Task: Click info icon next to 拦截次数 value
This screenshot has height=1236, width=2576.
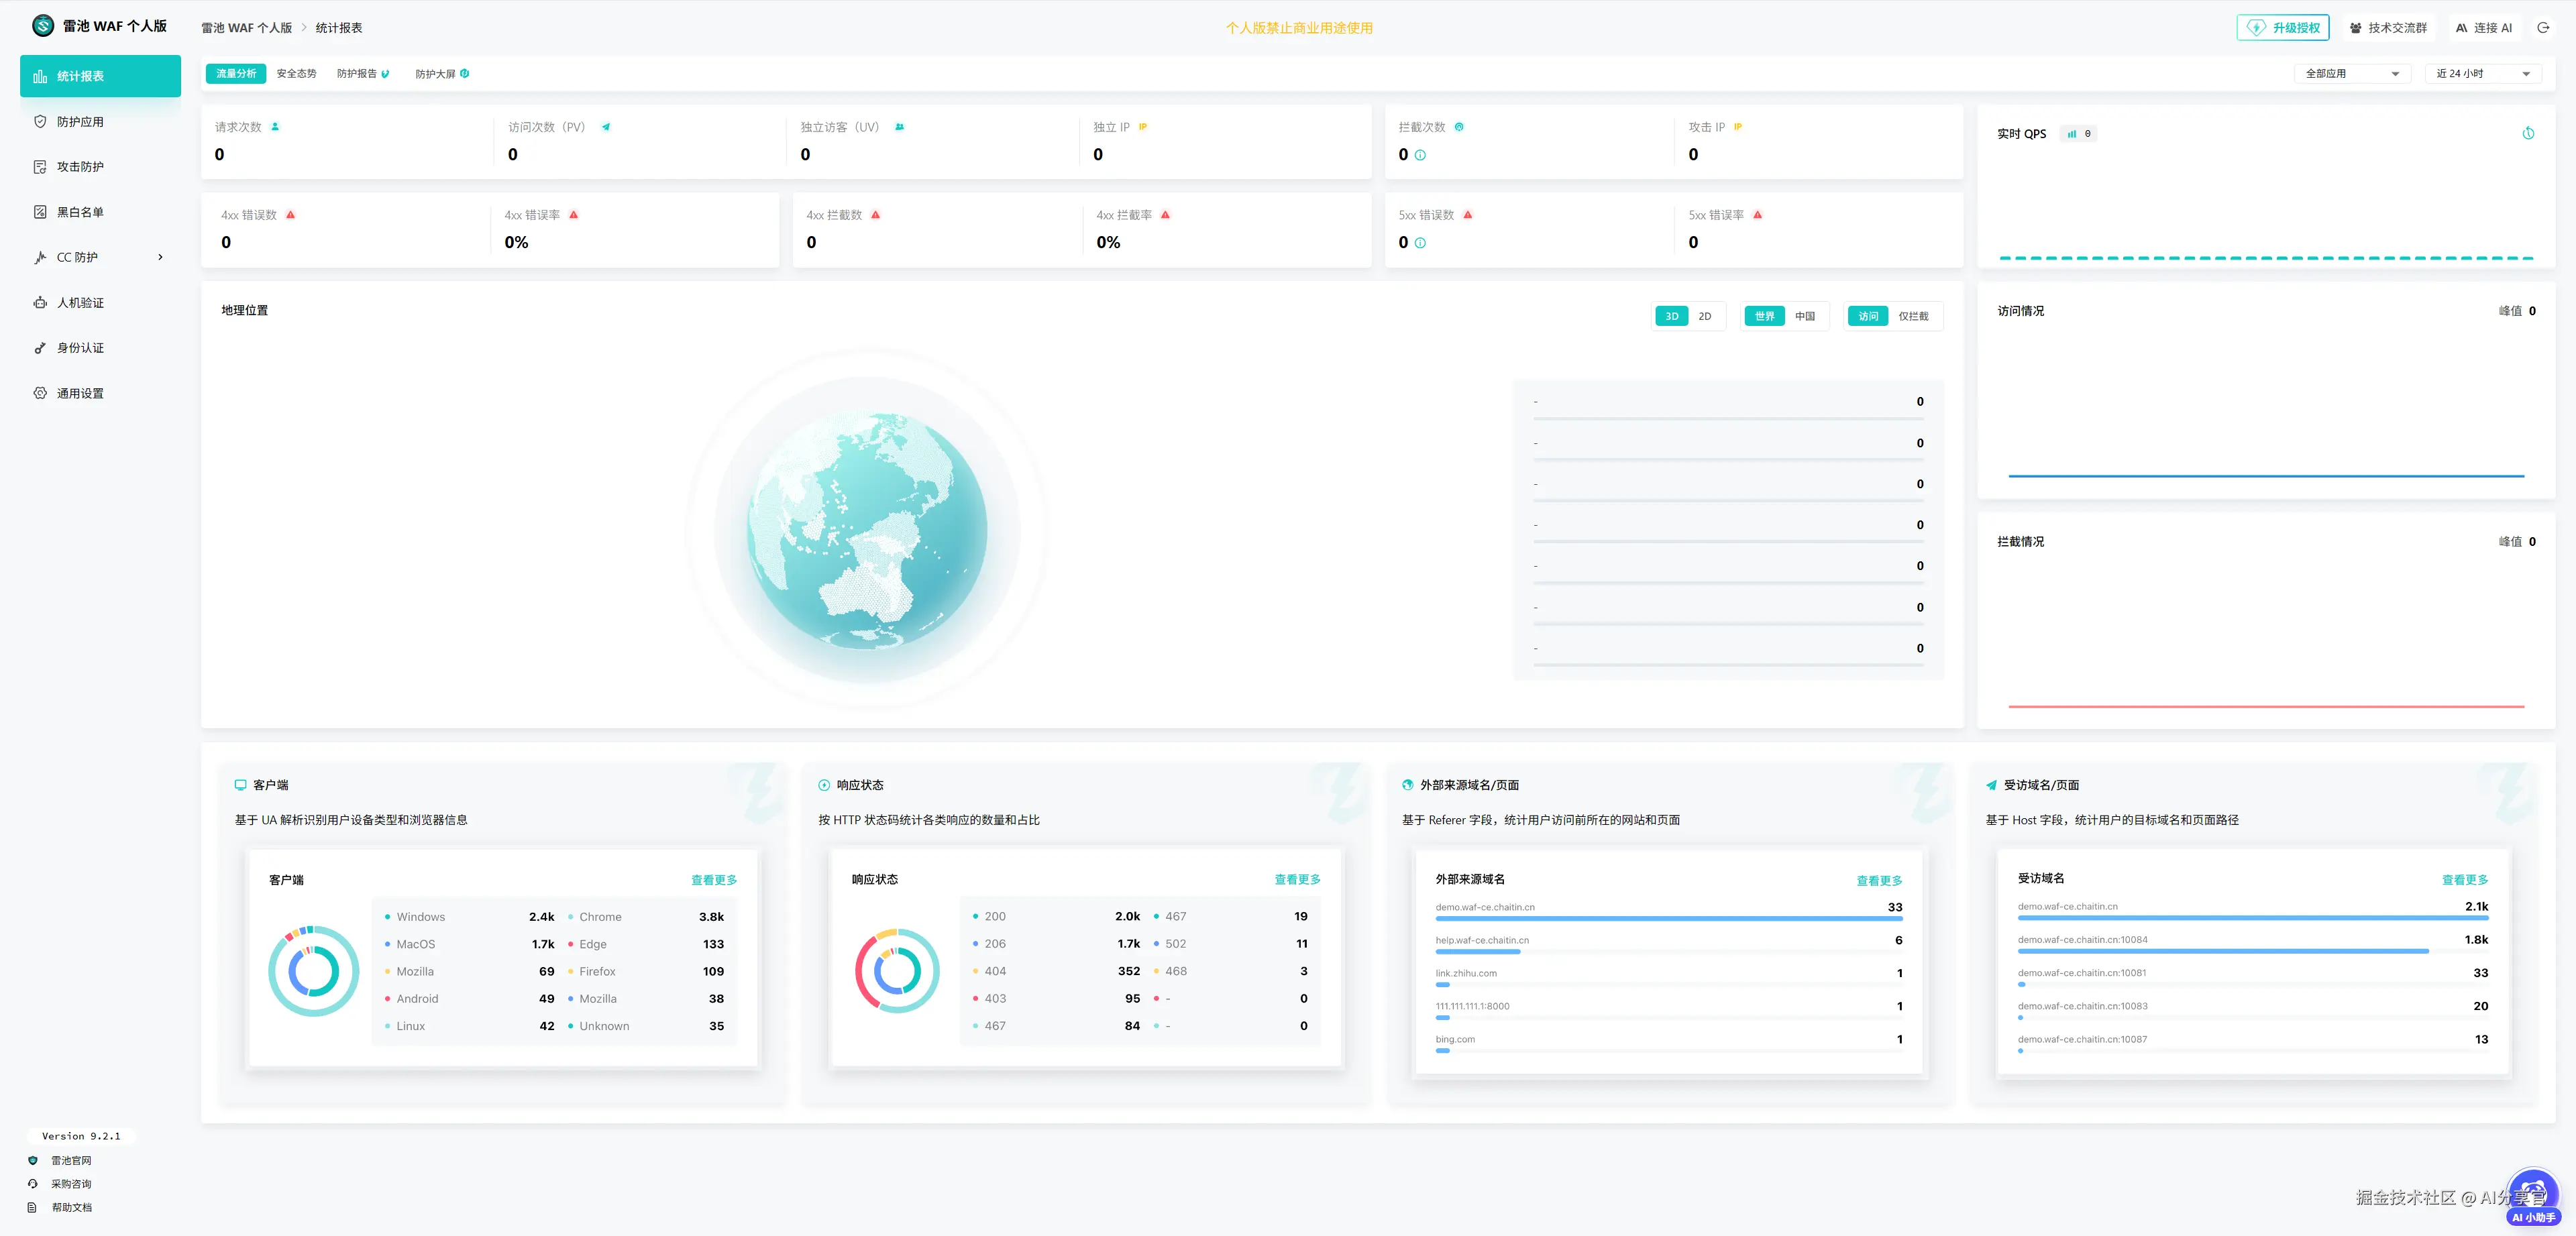Action: (x=1420, y=155)
